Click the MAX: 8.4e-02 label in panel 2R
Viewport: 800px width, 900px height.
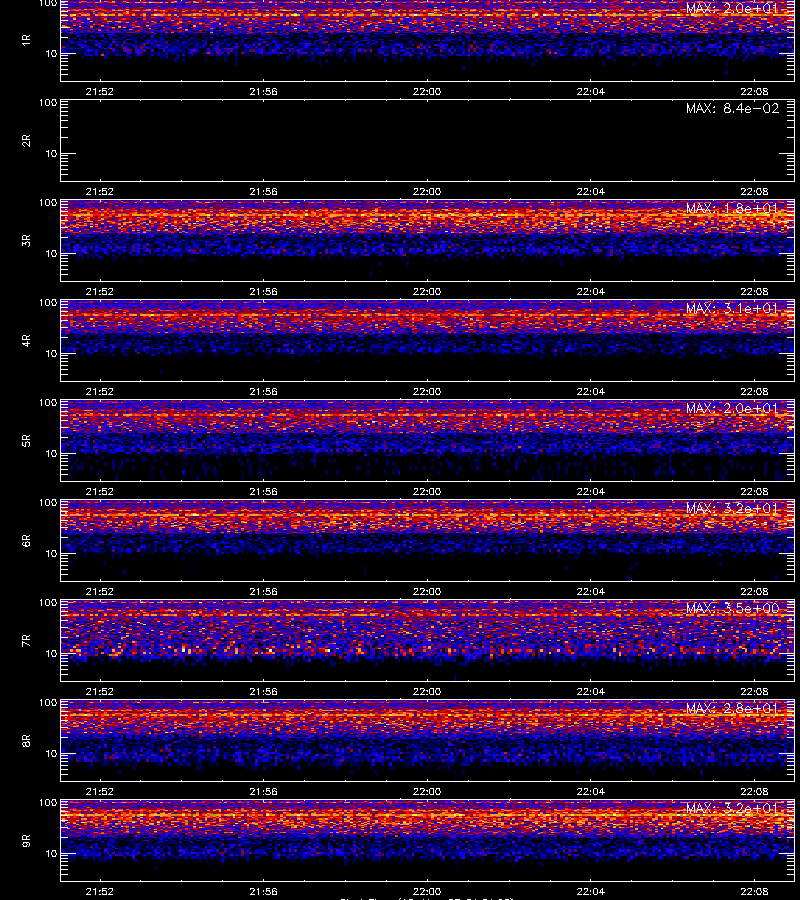(x=732, y=108)
